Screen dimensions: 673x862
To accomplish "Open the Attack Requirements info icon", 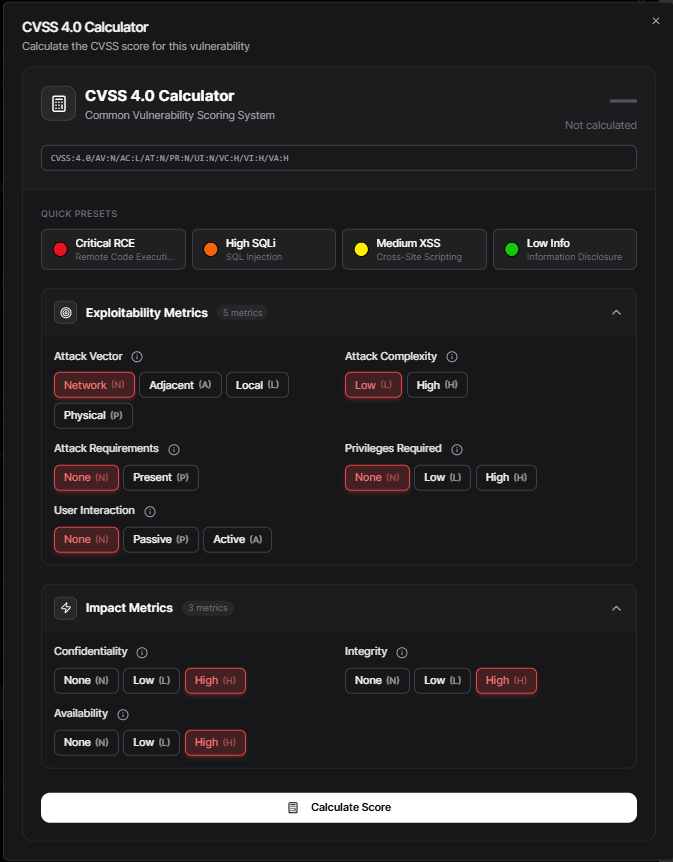I will click(x=174, y=450).
